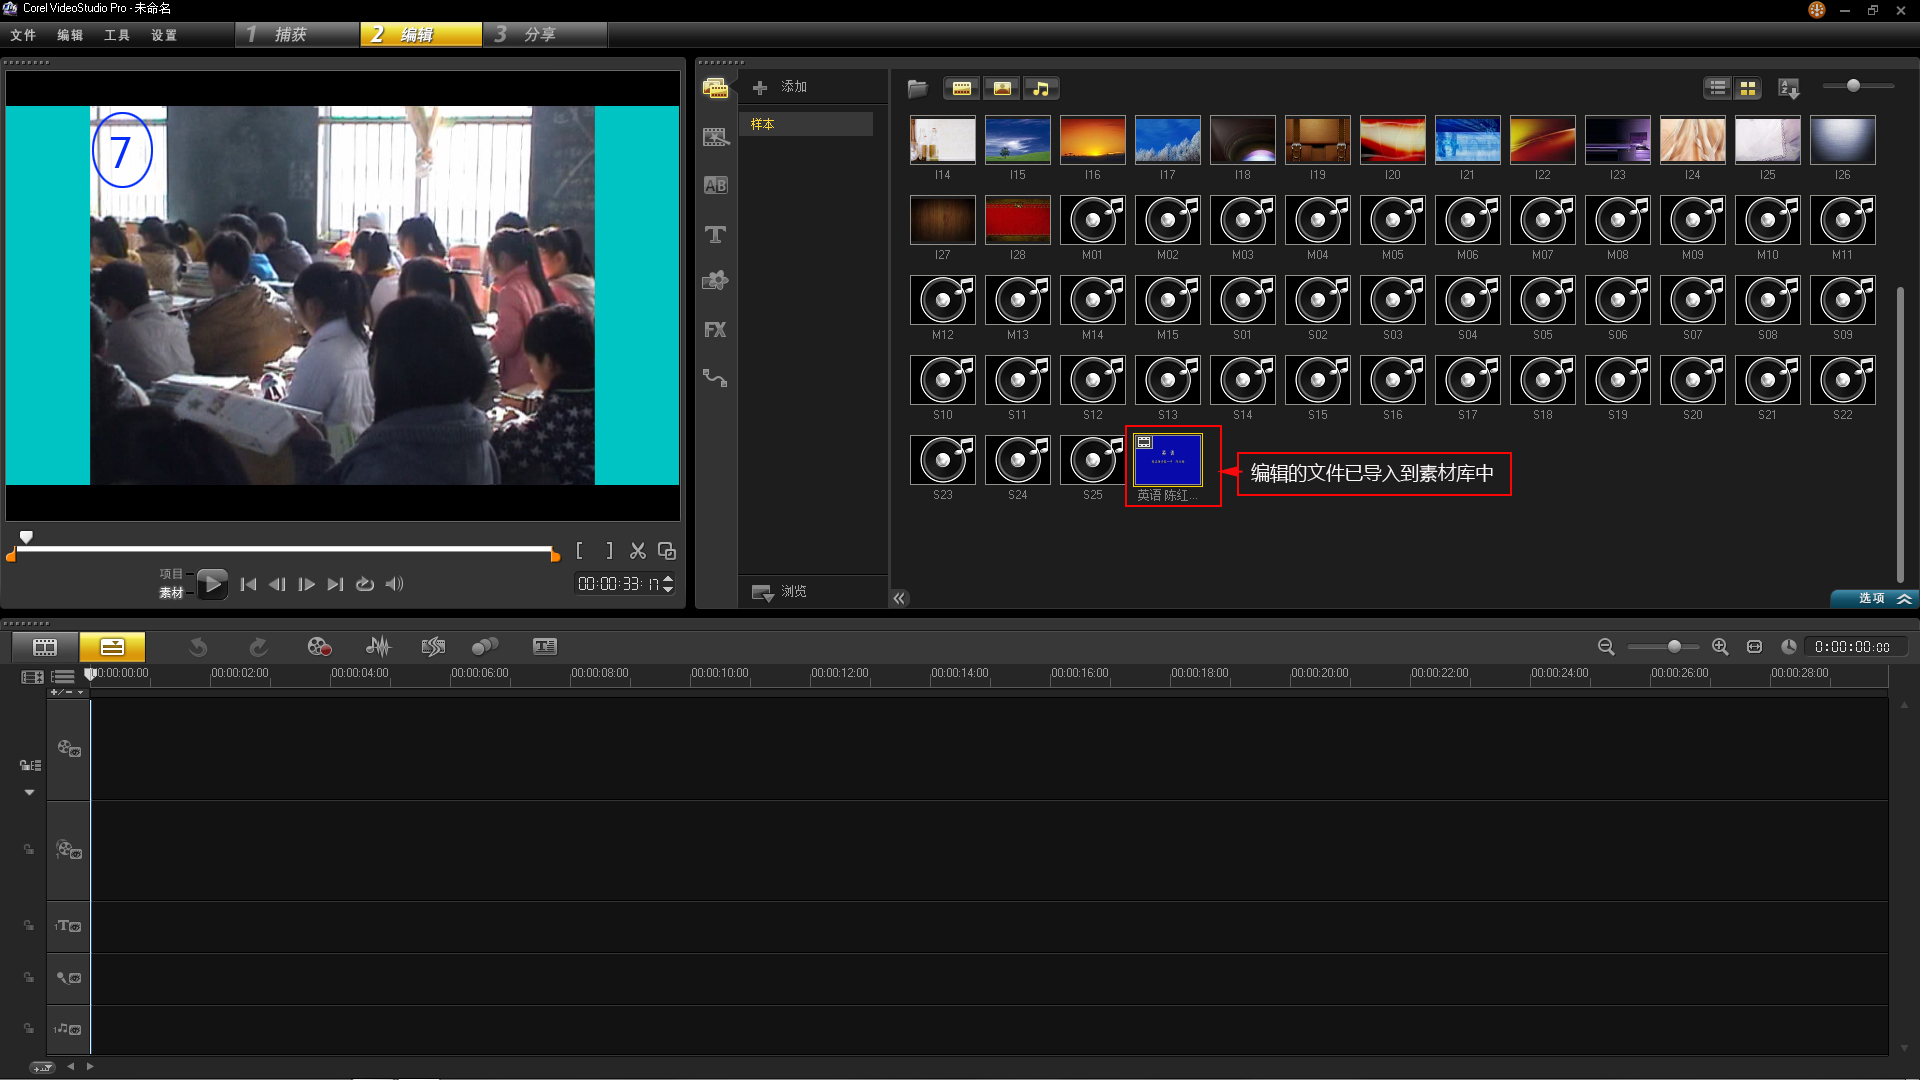Click the timeline zoom slider handle
This screenshot has height=1080, width=1920.
1674,647
